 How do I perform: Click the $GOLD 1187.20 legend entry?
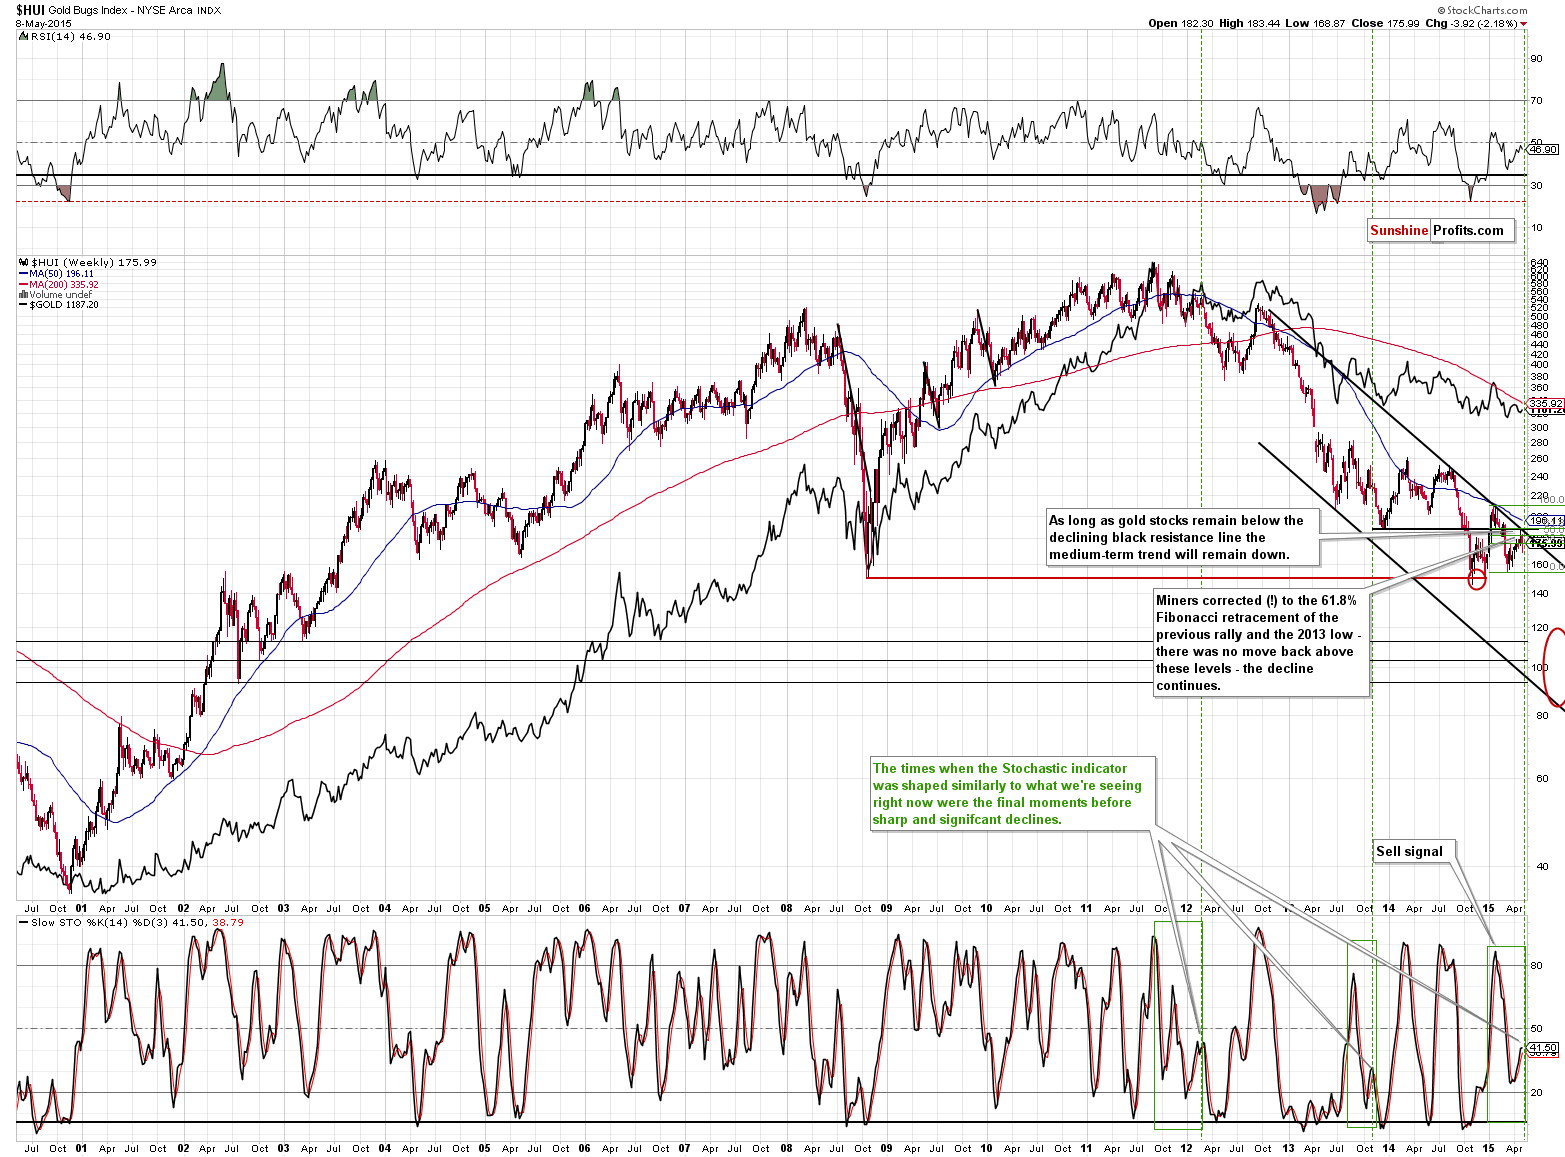click(65, 305)
